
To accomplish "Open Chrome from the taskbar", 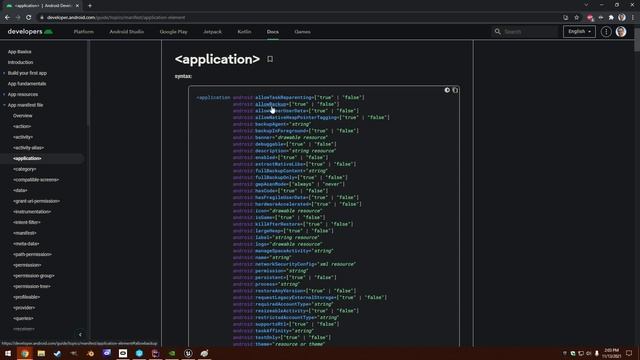I will coord(24,353).
